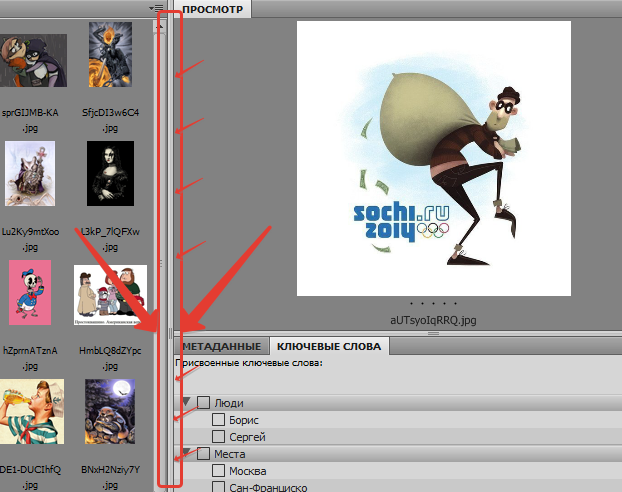Tick the Сергей keyword checkbox
This screenshot has width=622, height=492.
coord(218,438)
